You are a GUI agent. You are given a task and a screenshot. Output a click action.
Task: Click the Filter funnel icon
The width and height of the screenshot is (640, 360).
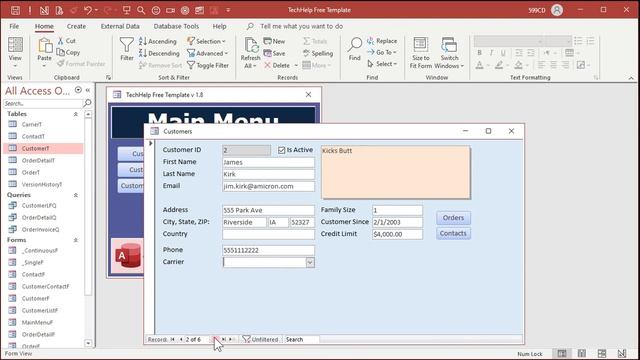(x=127, y=49)
